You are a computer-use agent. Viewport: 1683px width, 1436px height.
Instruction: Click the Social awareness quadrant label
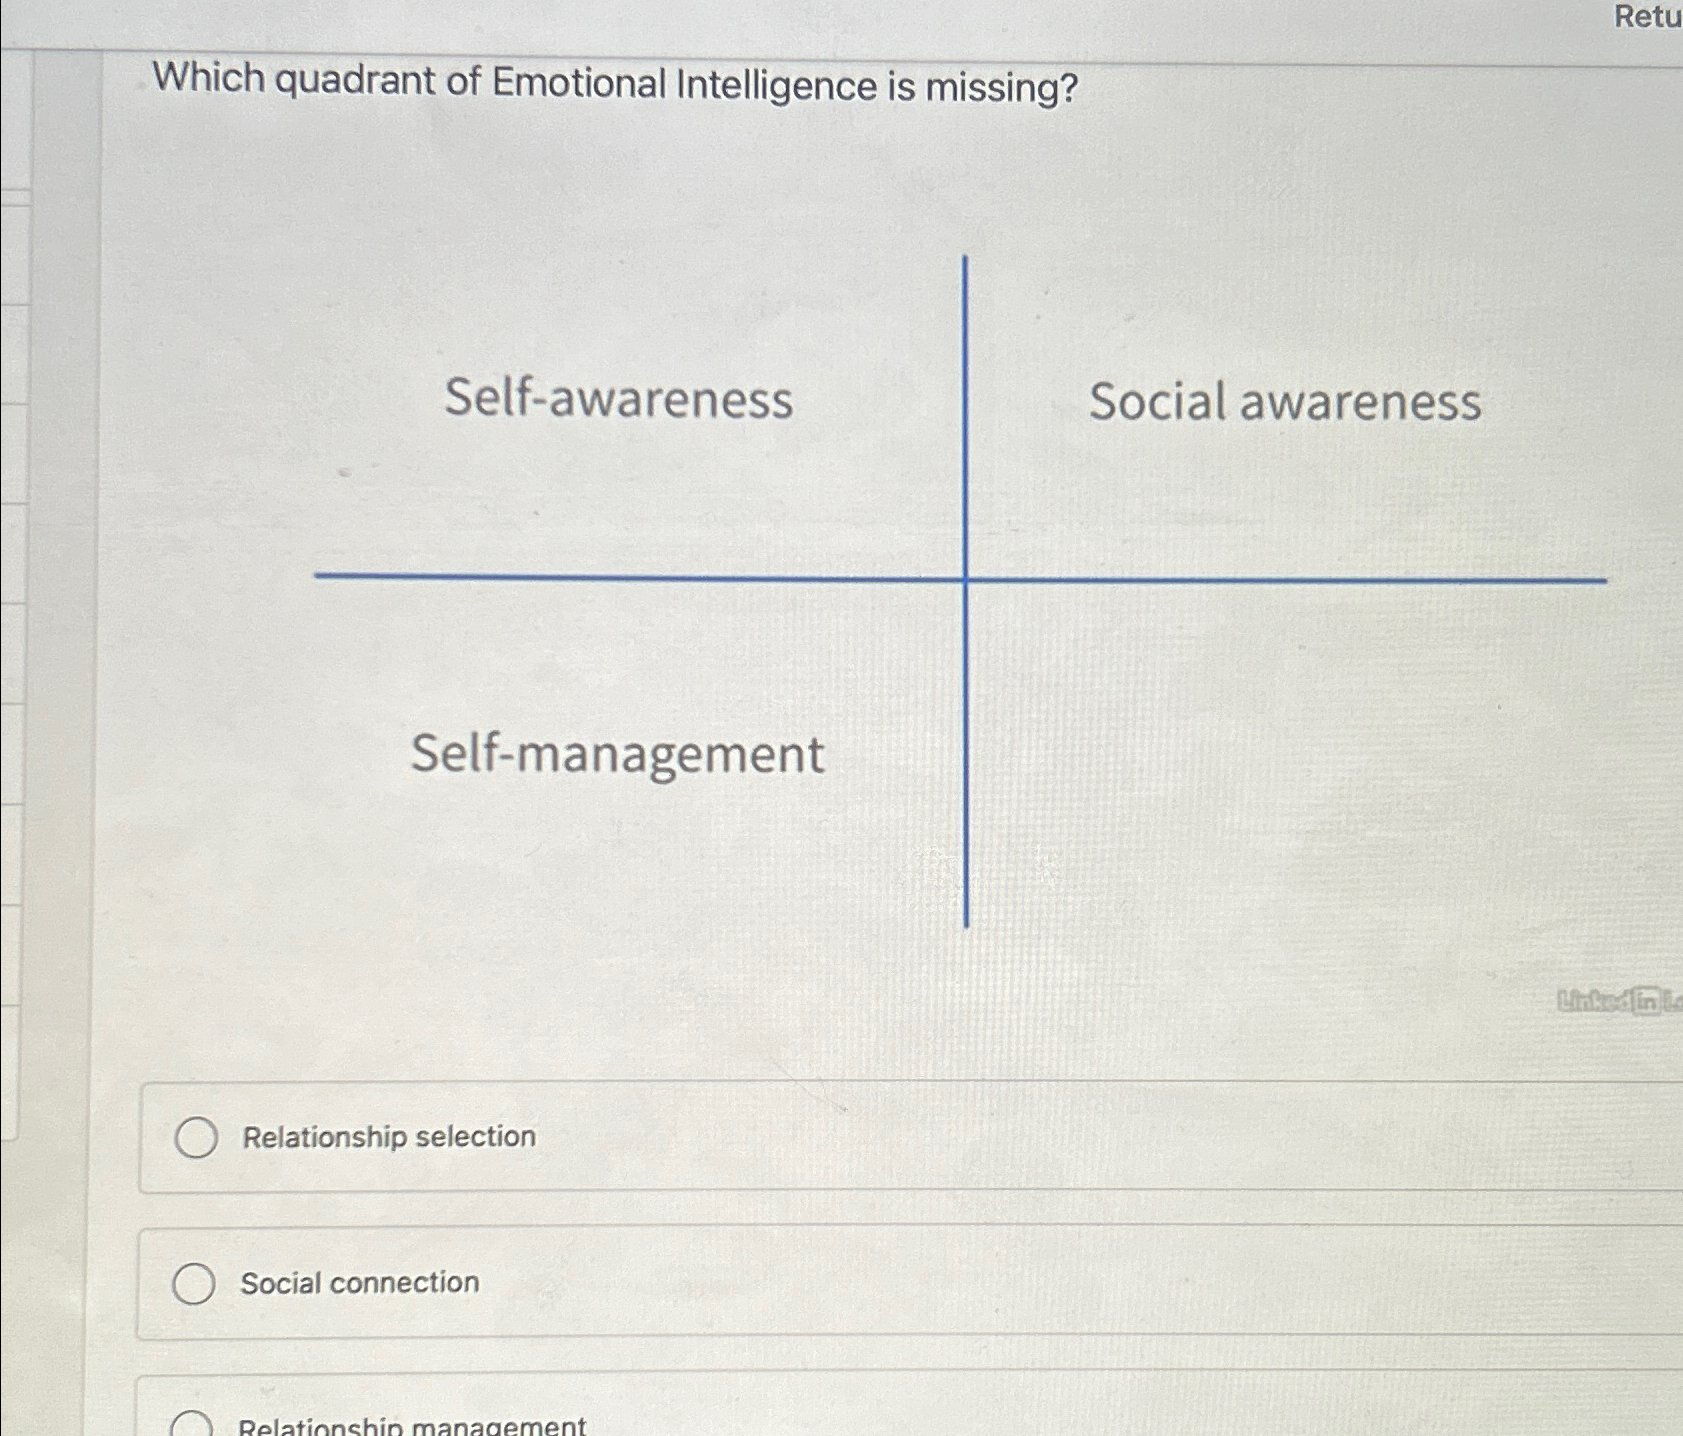[1286, 401]
